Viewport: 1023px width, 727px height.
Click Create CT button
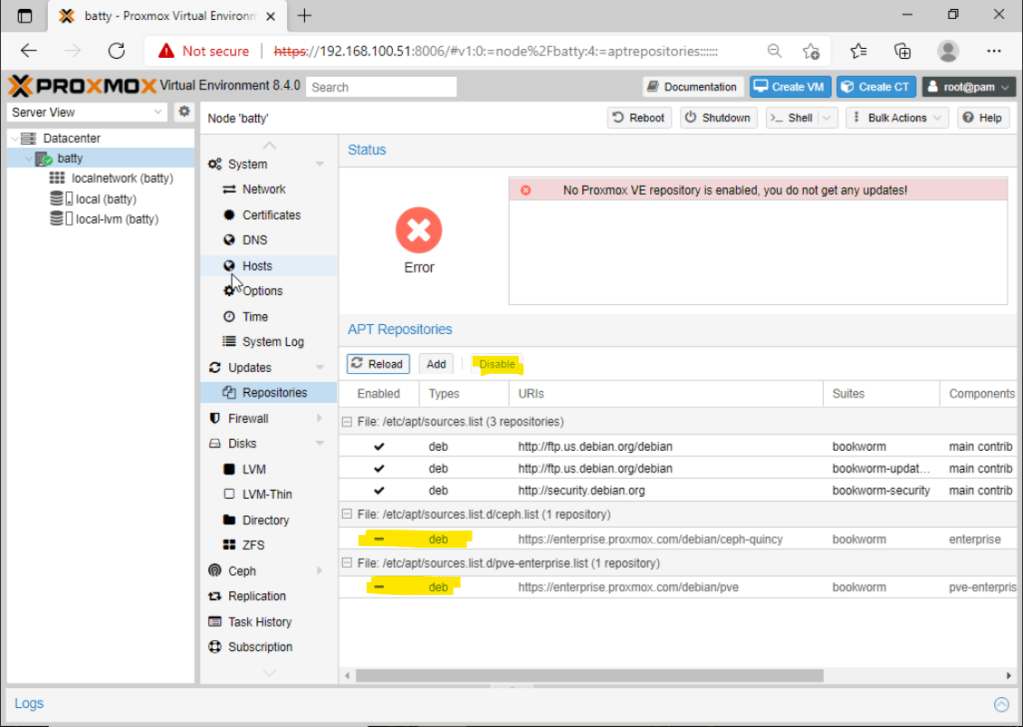click(876, 87)
